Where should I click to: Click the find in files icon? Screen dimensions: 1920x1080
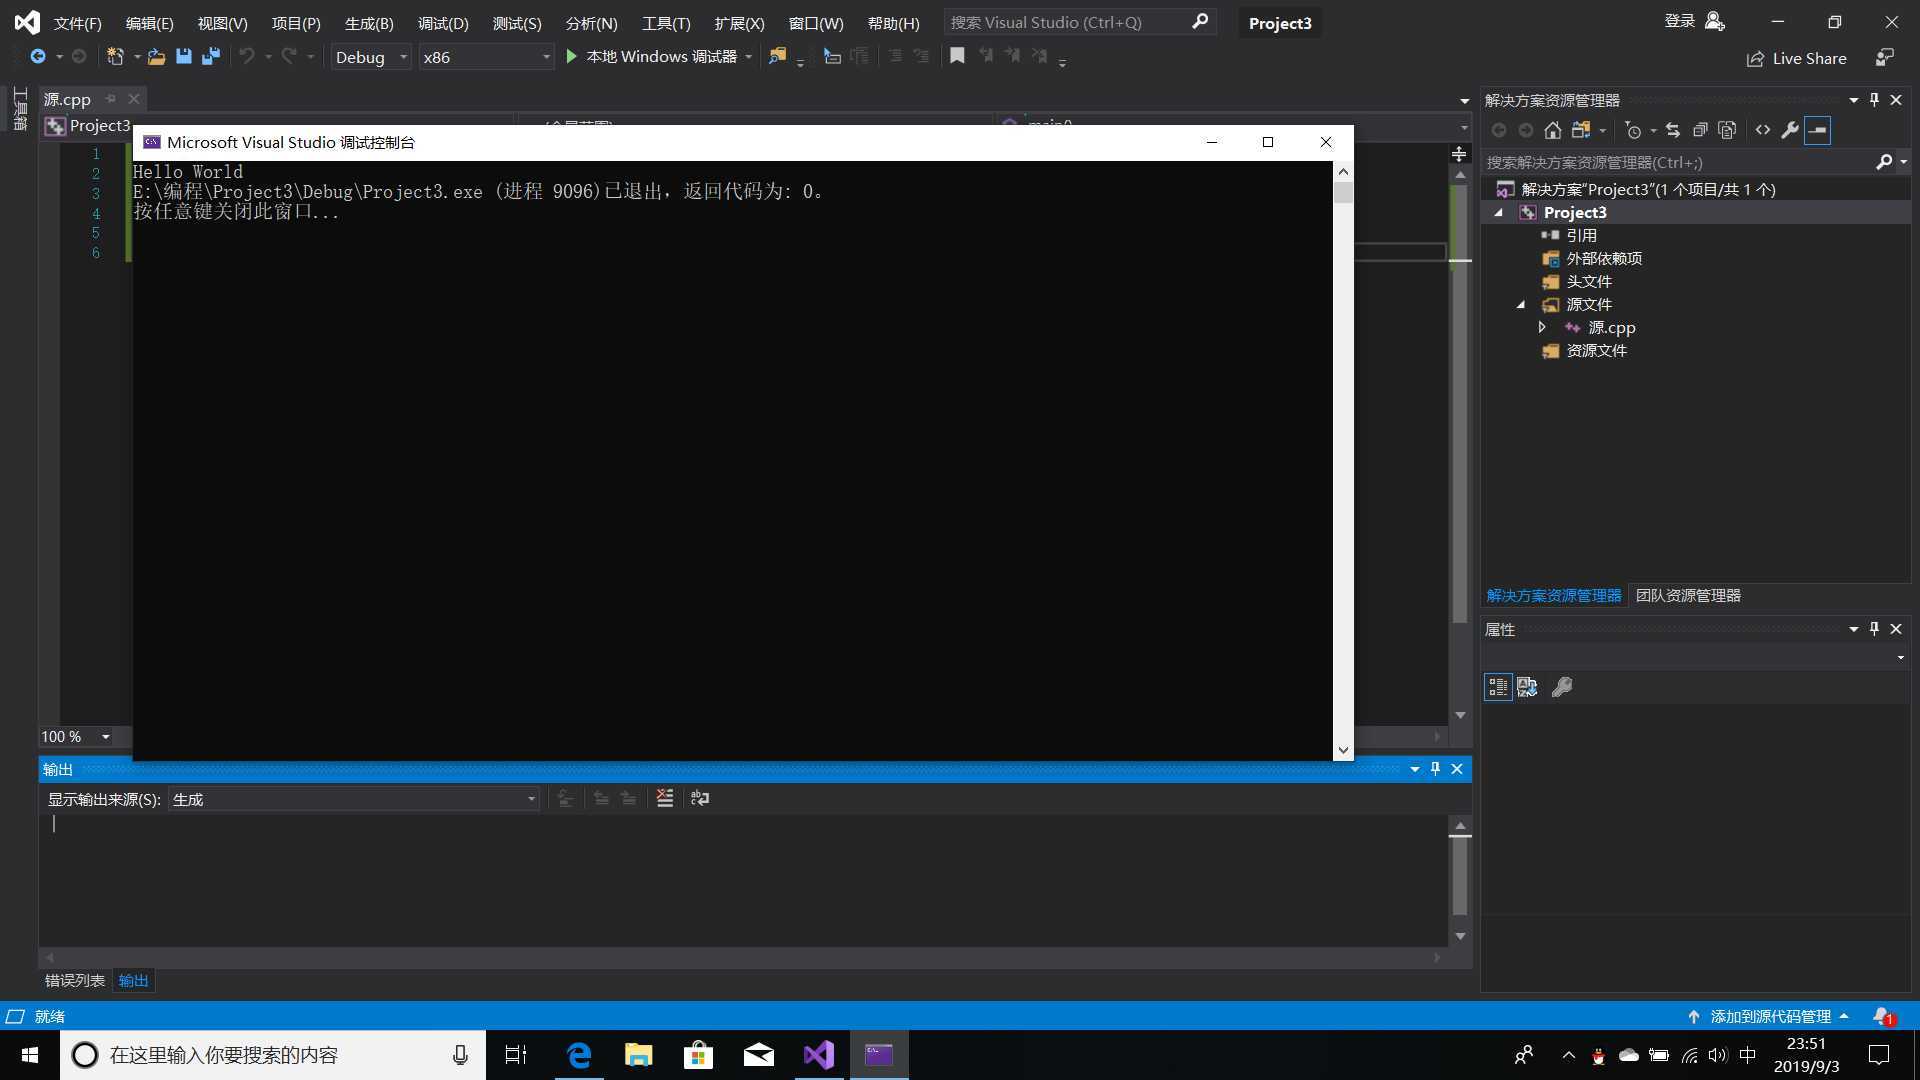point(777,57)
